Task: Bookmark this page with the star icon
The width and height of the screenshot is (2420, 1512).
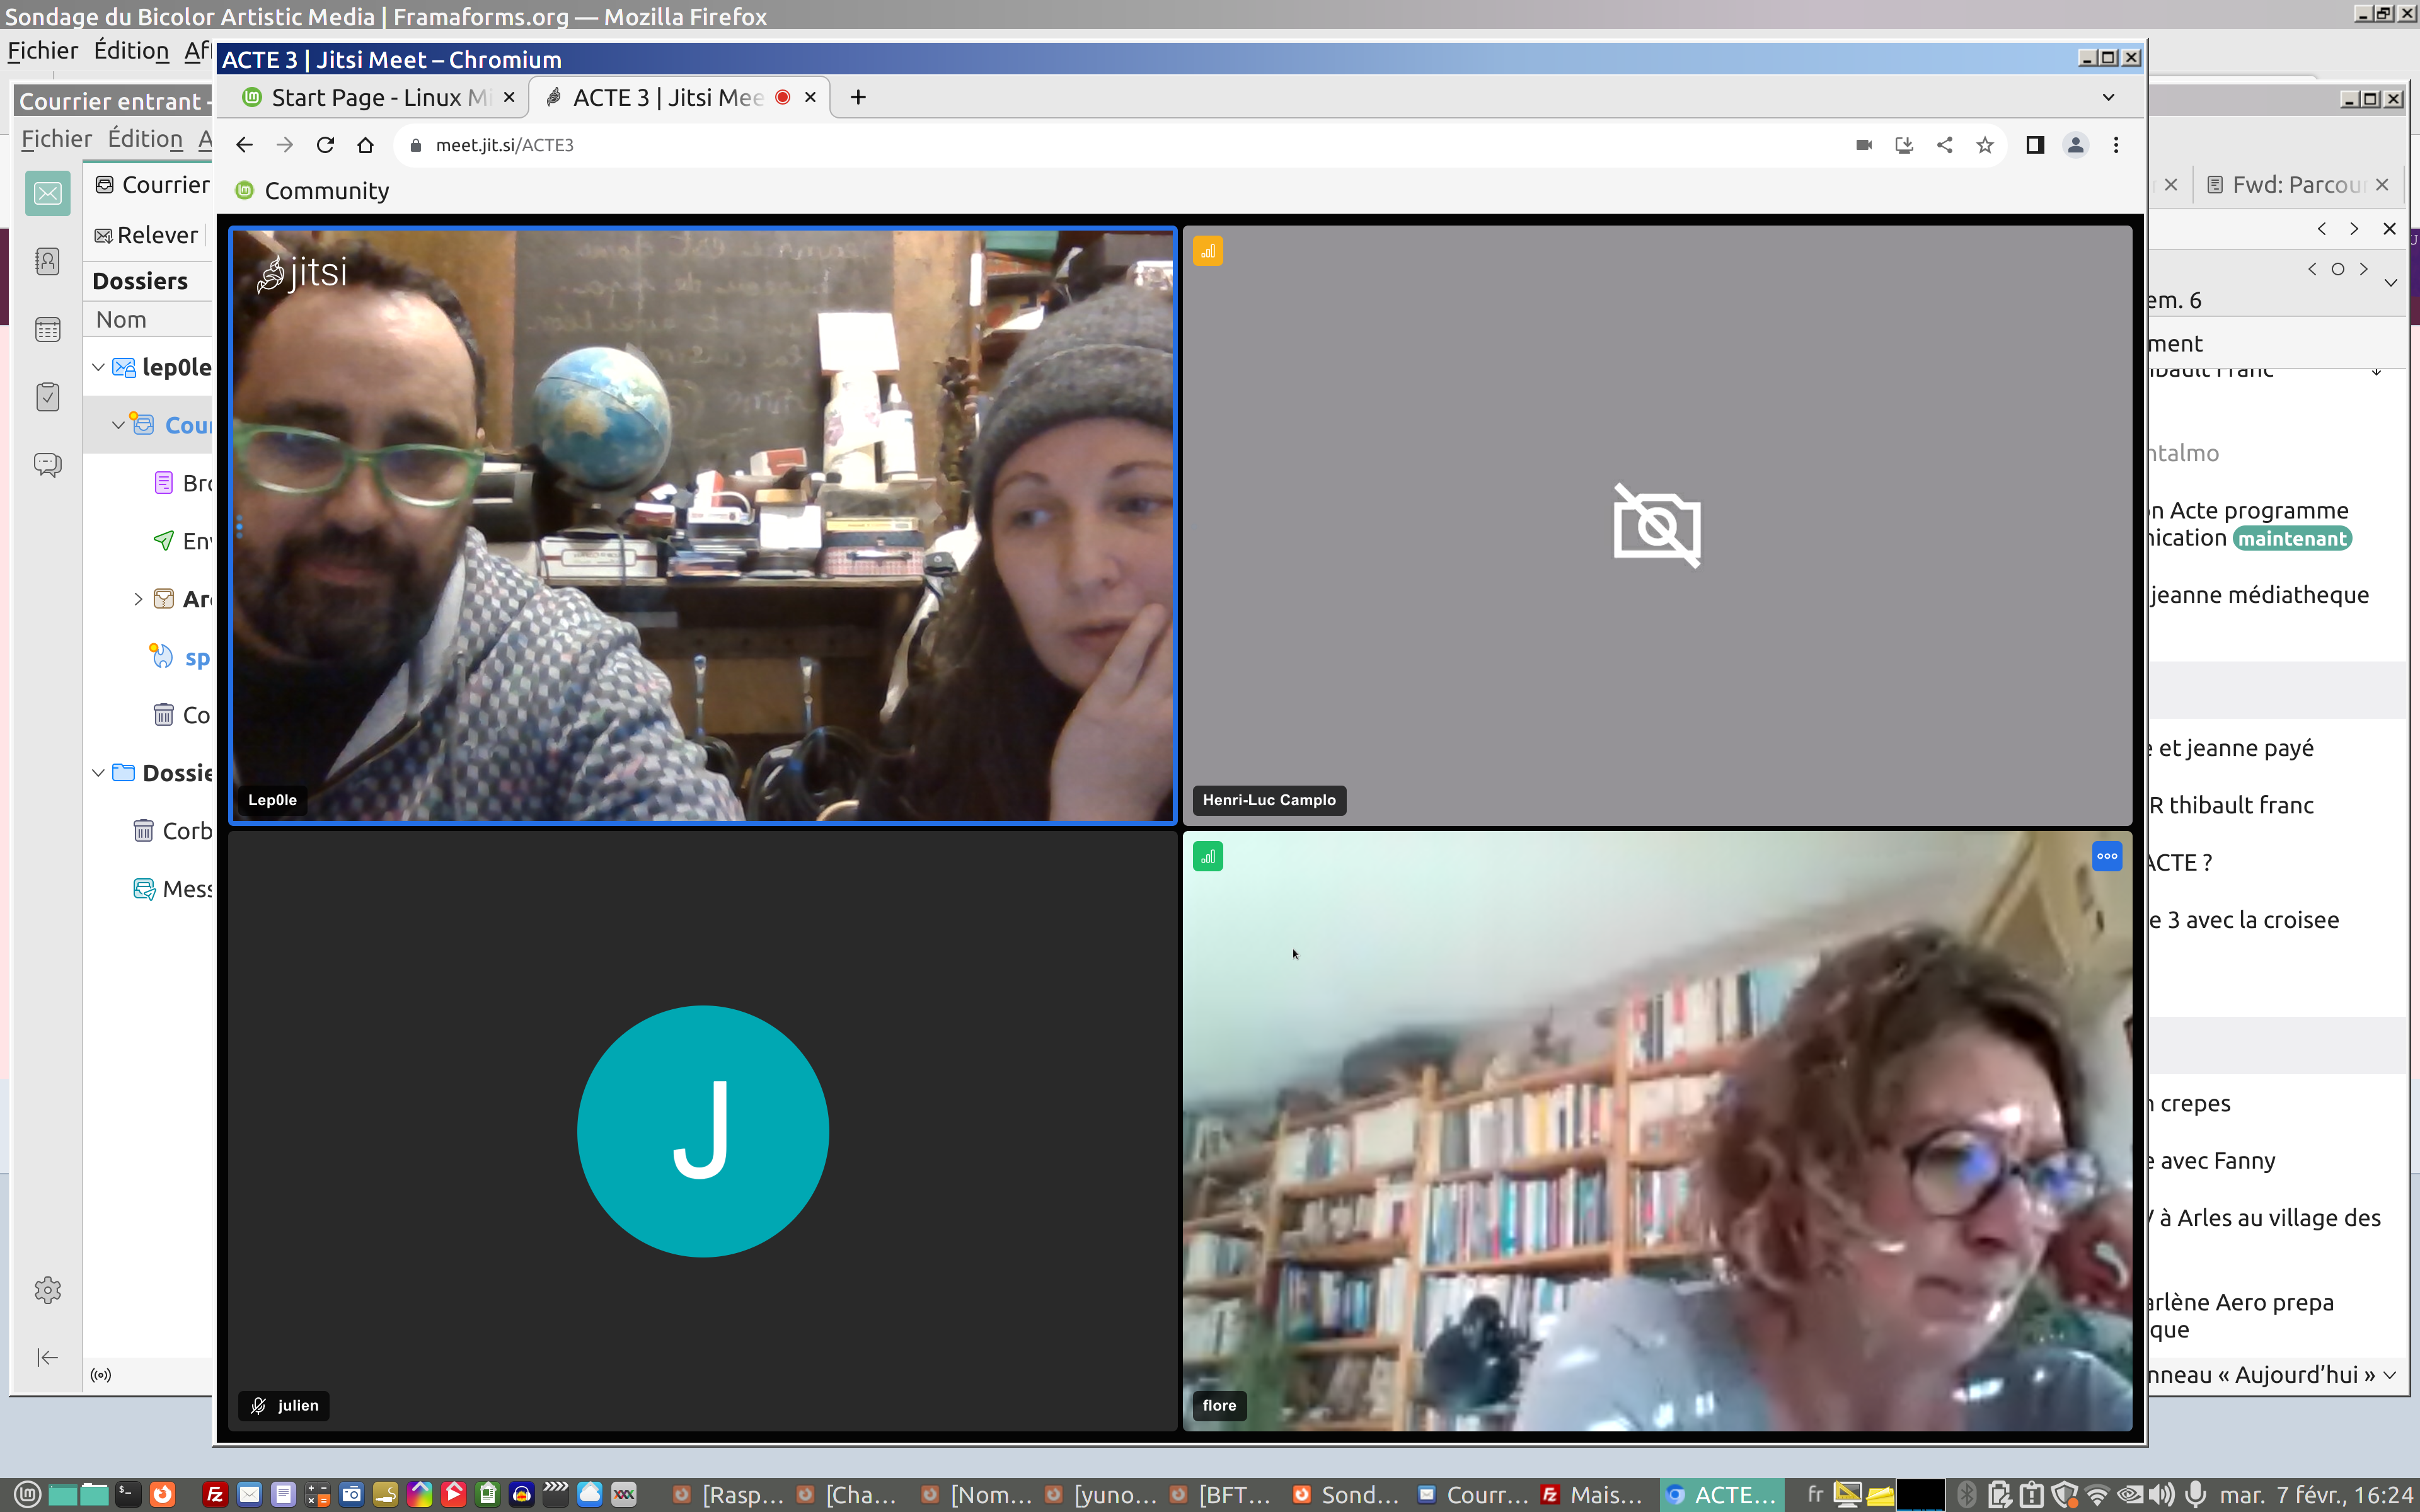Action: click(1985, 145)
